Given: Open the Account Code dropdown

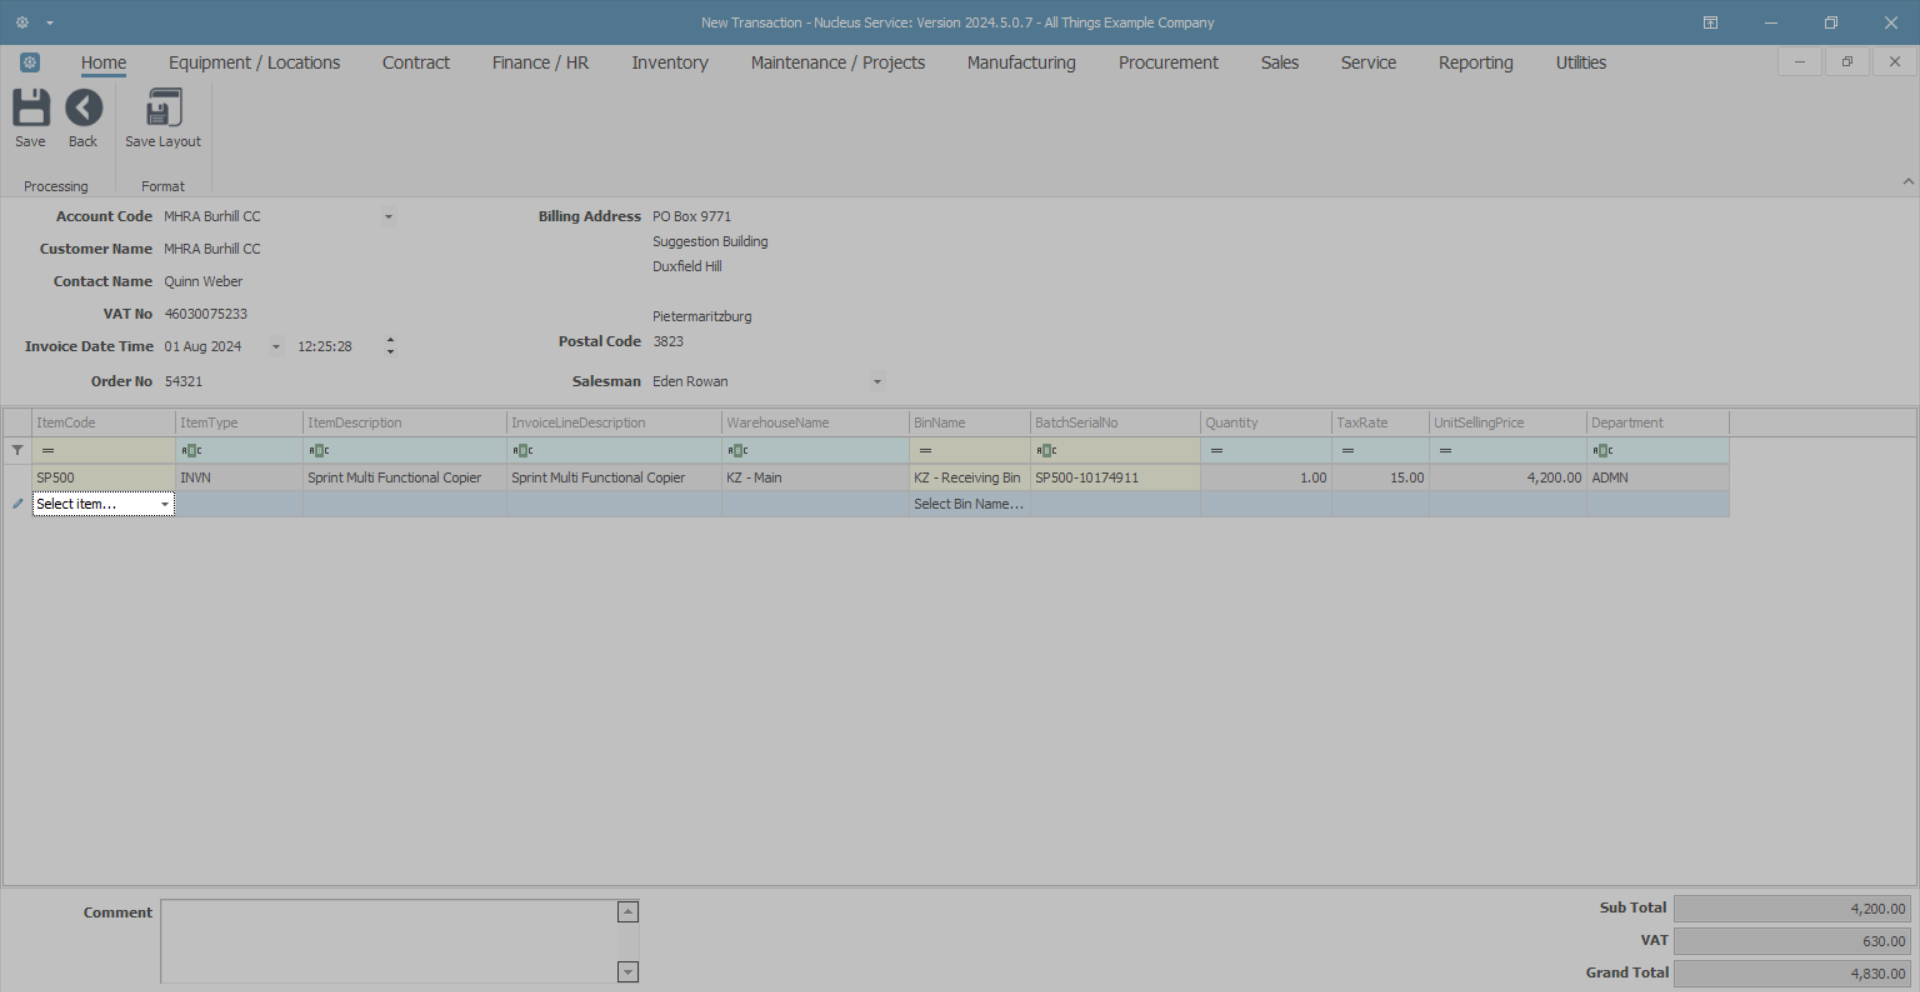Looking at the screenshot, I should click(388, 217).
